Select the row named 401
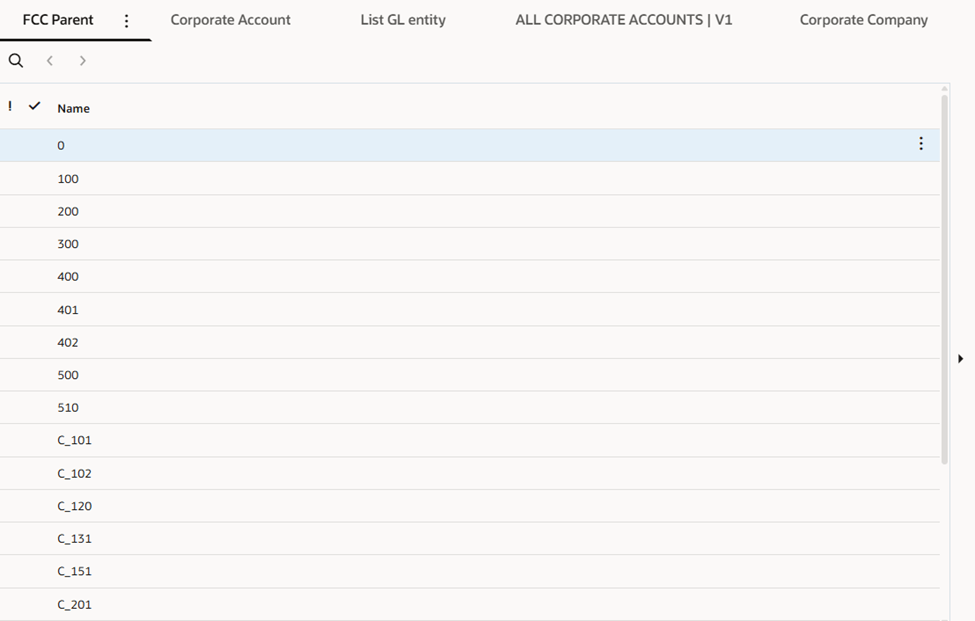The image size is (975, 621). point(68,310)
